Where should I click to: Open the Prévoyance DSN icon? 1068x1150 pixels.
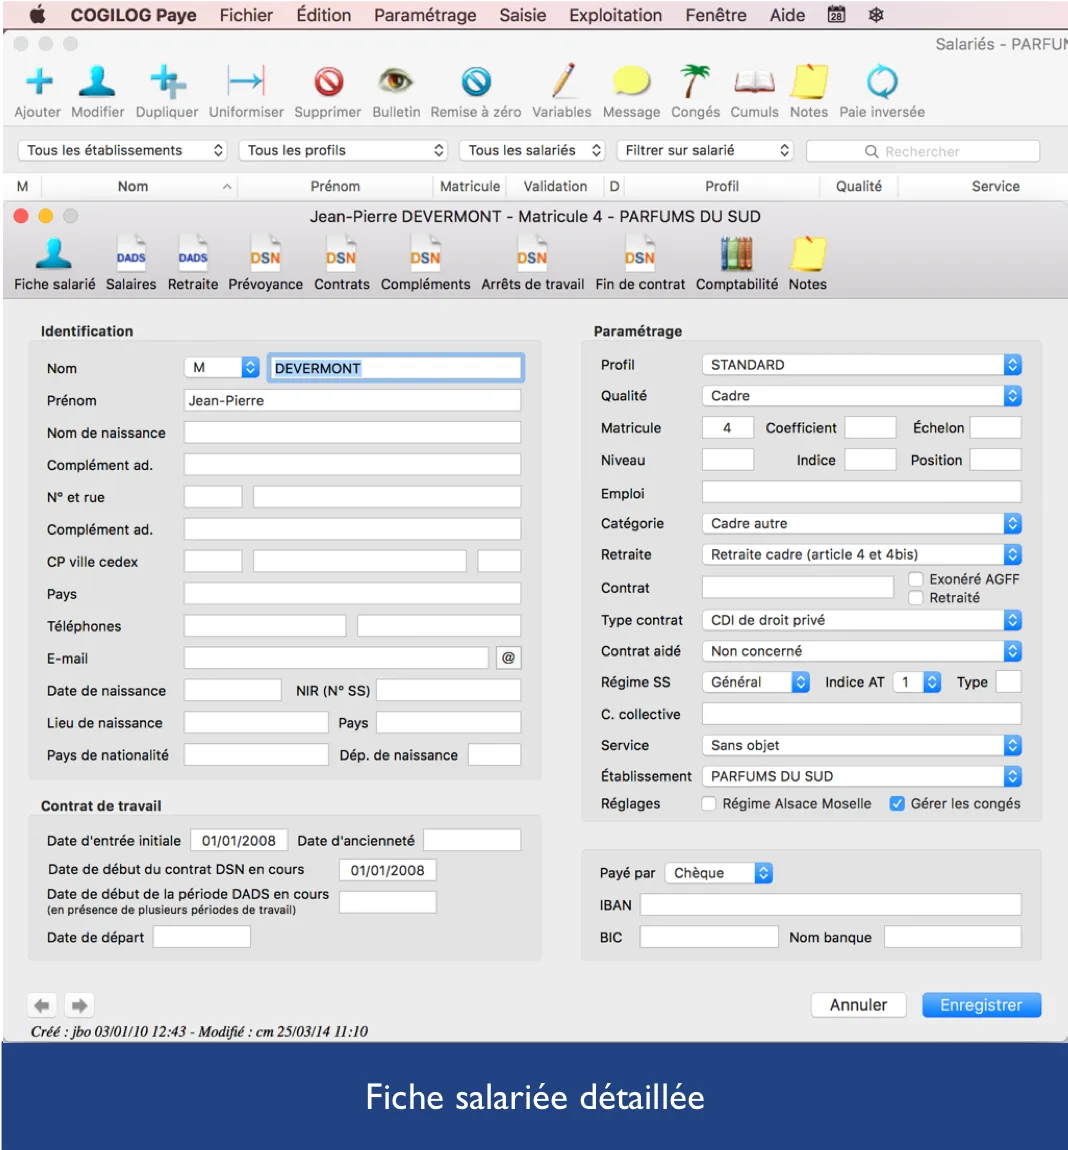[x=266, y=254]
